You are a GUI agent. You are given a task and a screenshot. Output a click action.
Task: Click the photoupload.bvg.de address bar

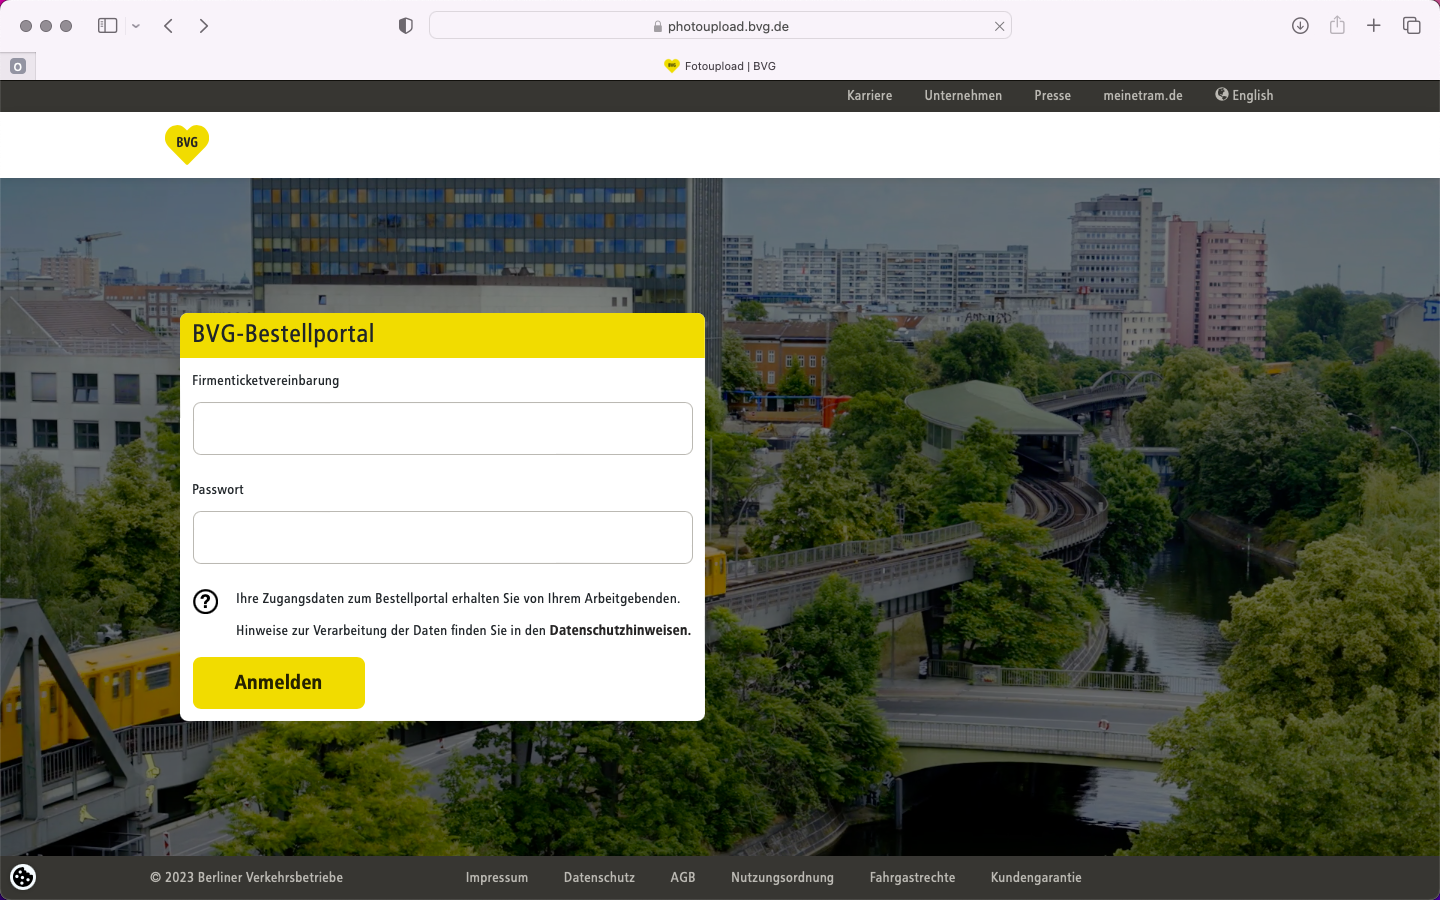pyautogui.click(x=720, y=26)
